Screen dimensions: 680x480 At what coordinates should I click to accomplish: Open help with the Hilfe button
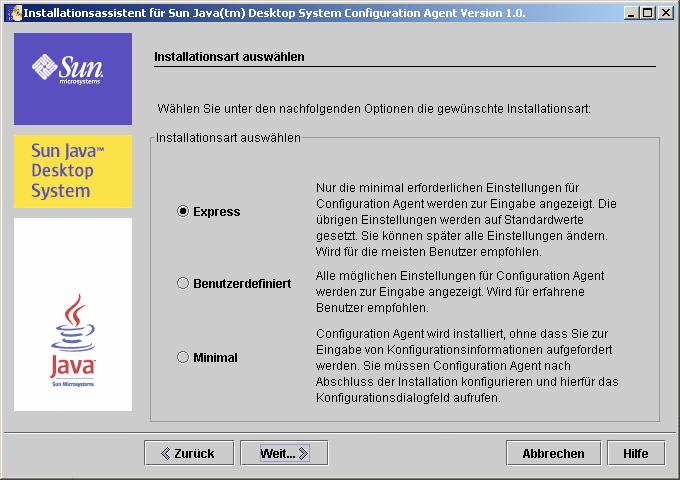point(636,454)
